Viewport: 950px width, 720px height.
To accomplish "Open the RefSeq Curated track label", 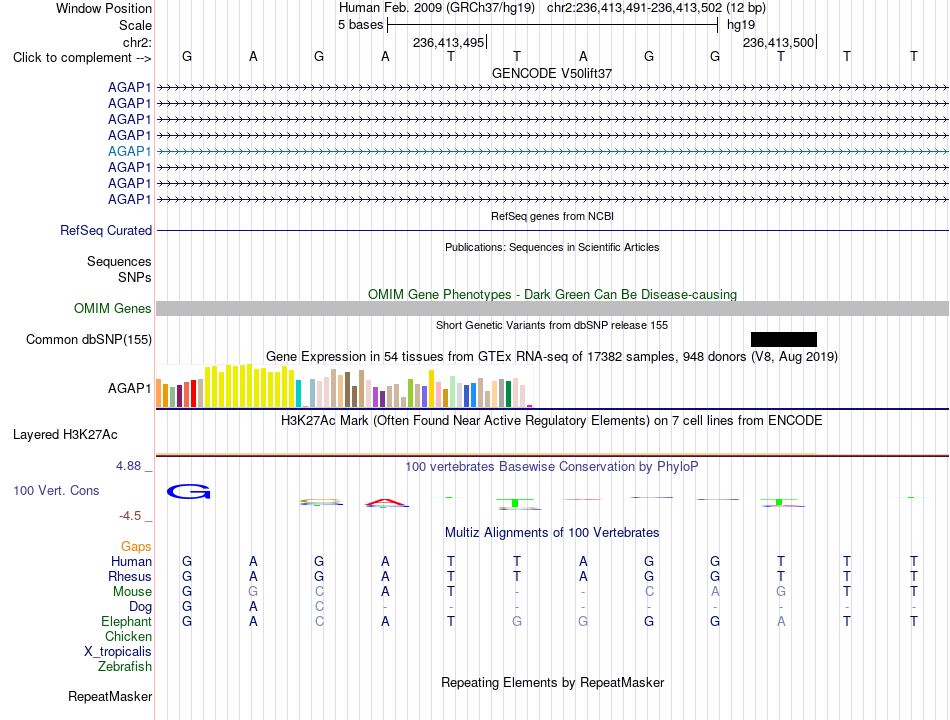I will [x=106, y=230].
